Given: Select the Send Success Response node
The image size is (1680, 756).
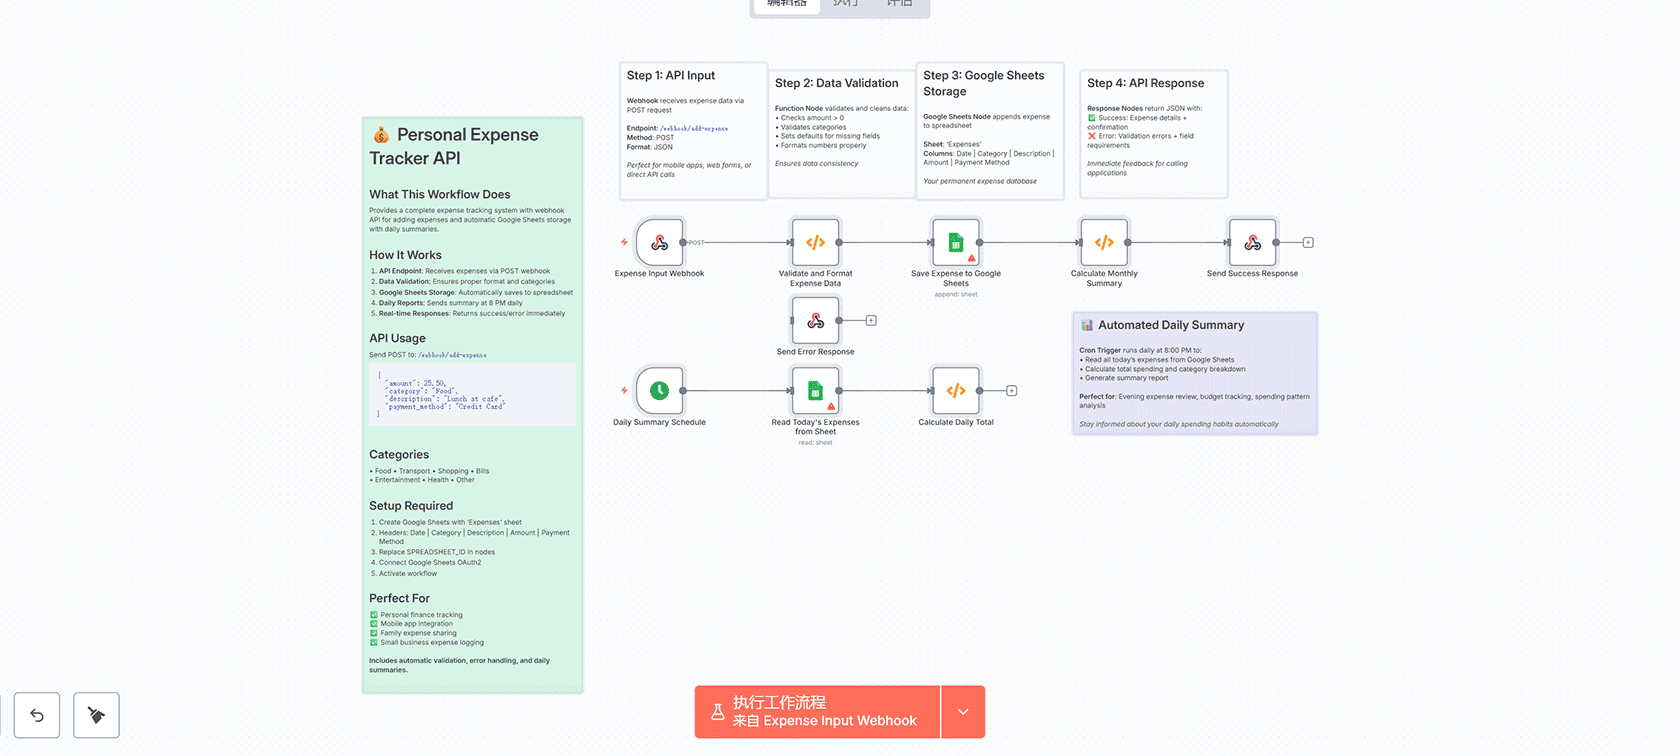Looking at the screenshot, I should (1252, 243).
